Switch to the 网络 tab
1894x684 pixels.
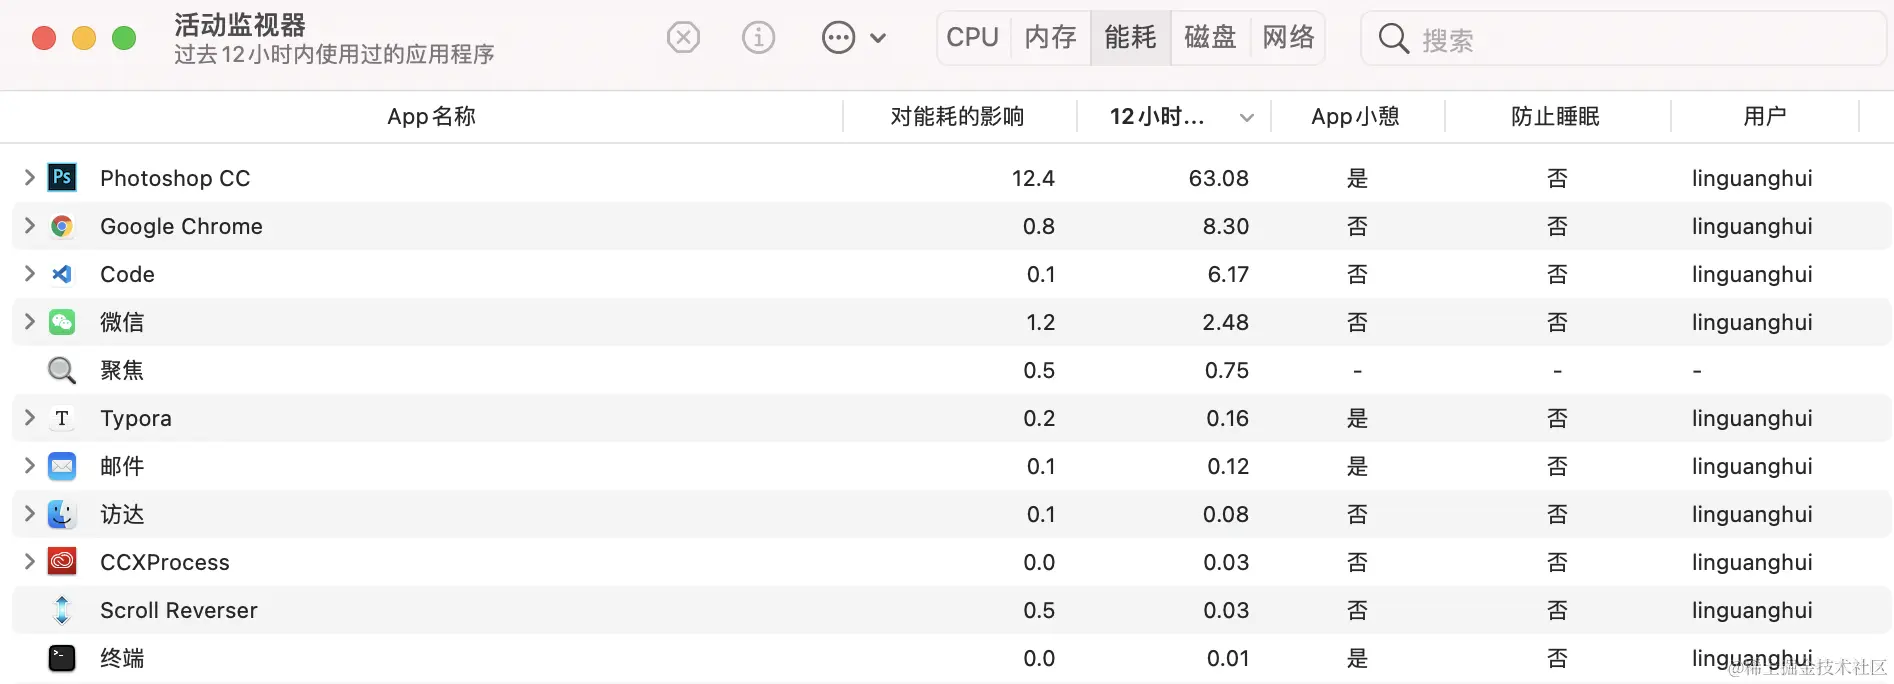click(x=1288, y=38)
